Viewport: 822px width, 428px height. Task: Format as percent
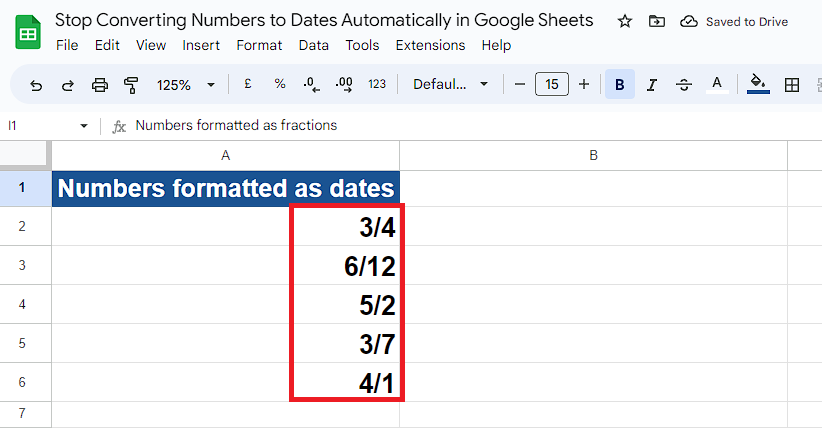point(280,84)
